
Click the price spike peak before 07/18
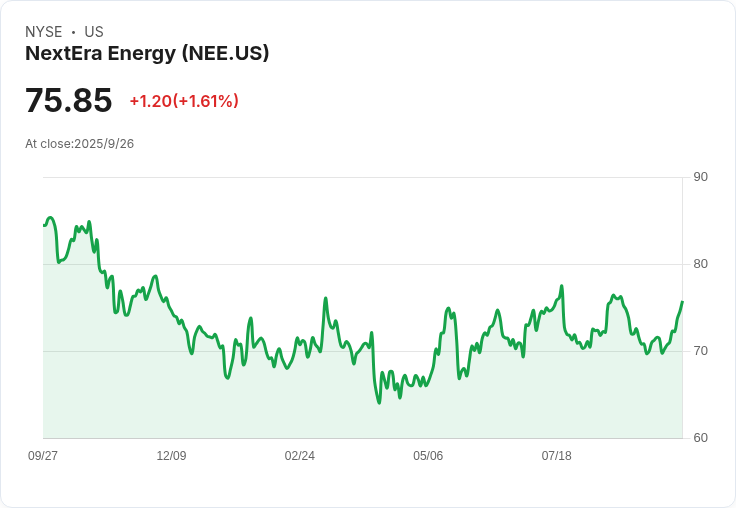click(x=561, y=286)
